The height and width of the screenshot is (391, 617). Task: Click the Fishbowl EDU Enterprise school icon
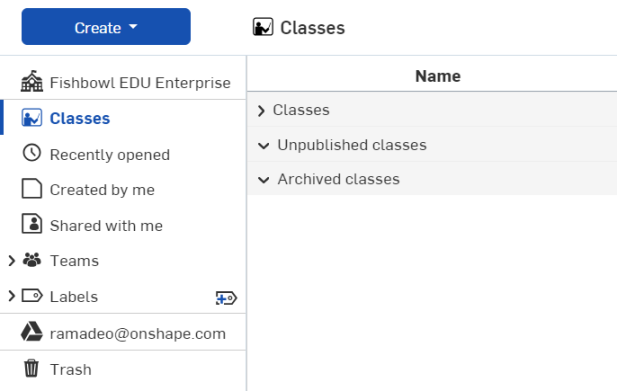pos(32,81)
